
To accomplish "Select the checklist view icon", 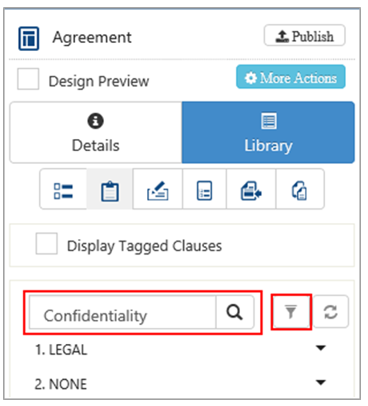I will [x=63, y=189].
